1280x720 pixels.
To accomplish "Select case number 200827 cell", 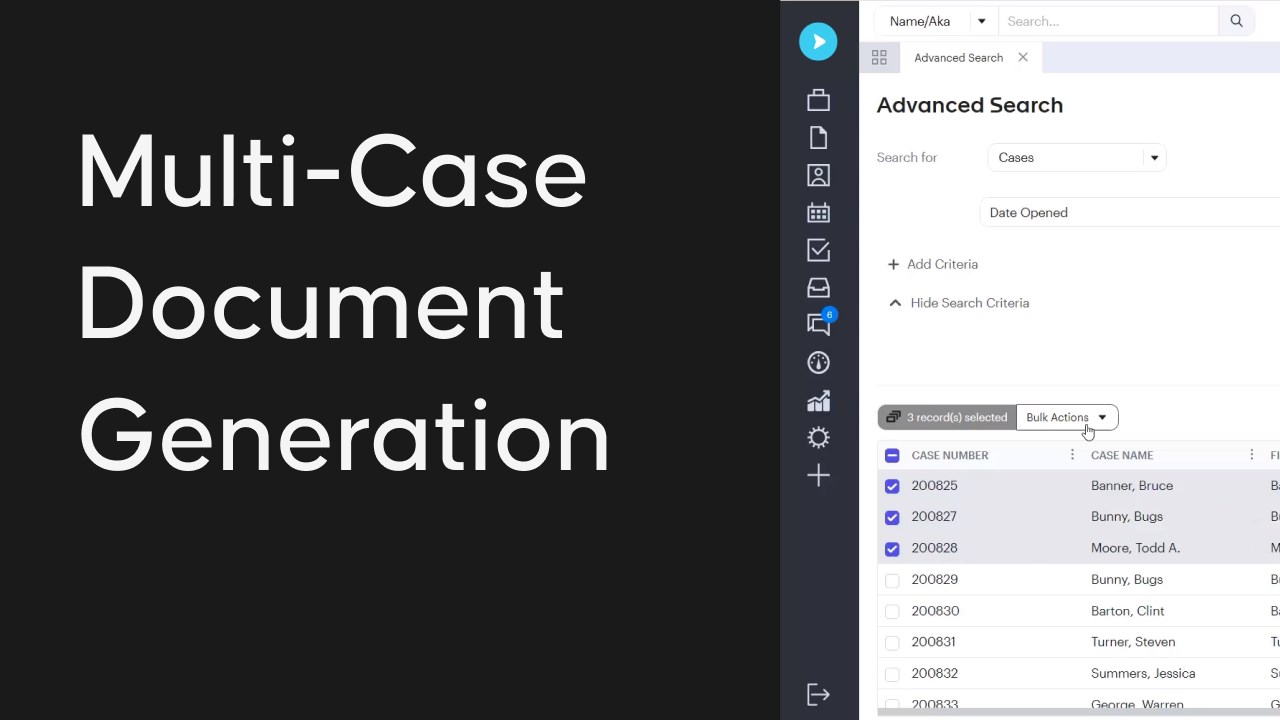I will click(934, 517).
